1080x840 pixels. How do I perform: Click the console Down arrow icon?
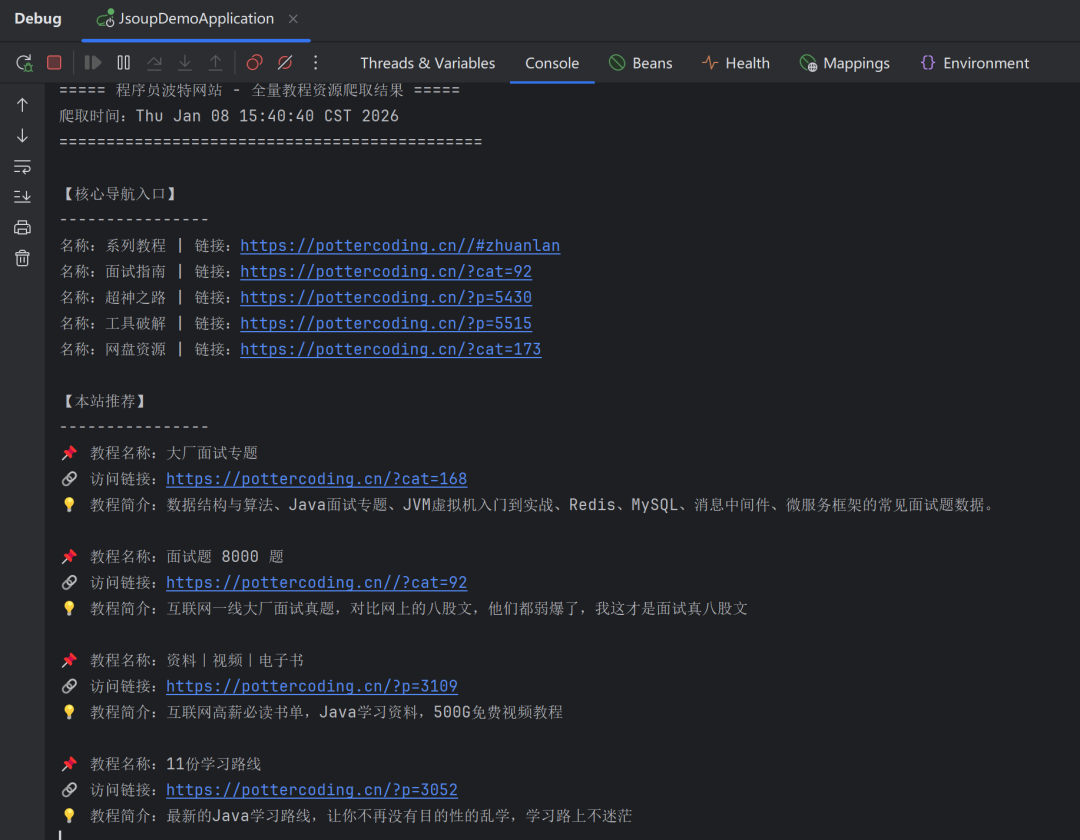pos(22,136)
